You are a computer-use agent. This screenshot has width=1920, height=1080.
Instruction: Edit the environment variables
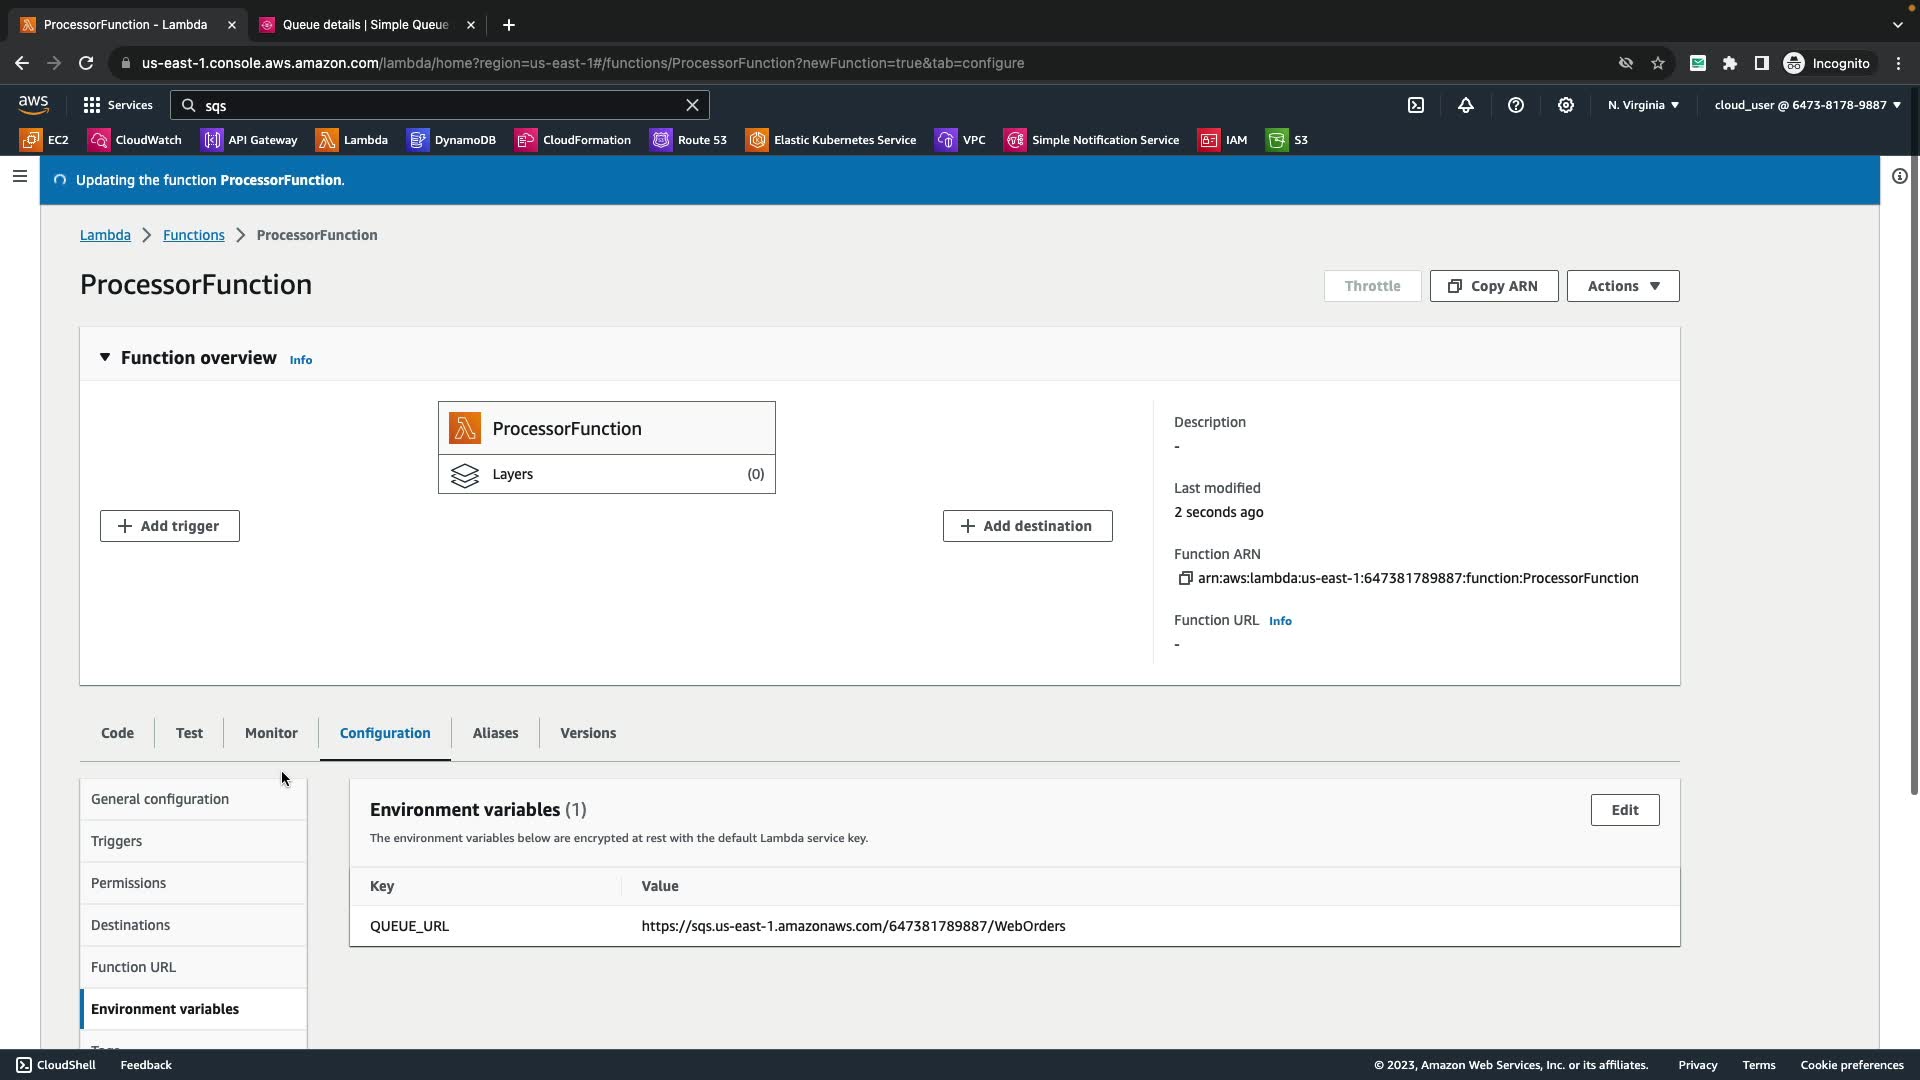tap(1624, 810)
